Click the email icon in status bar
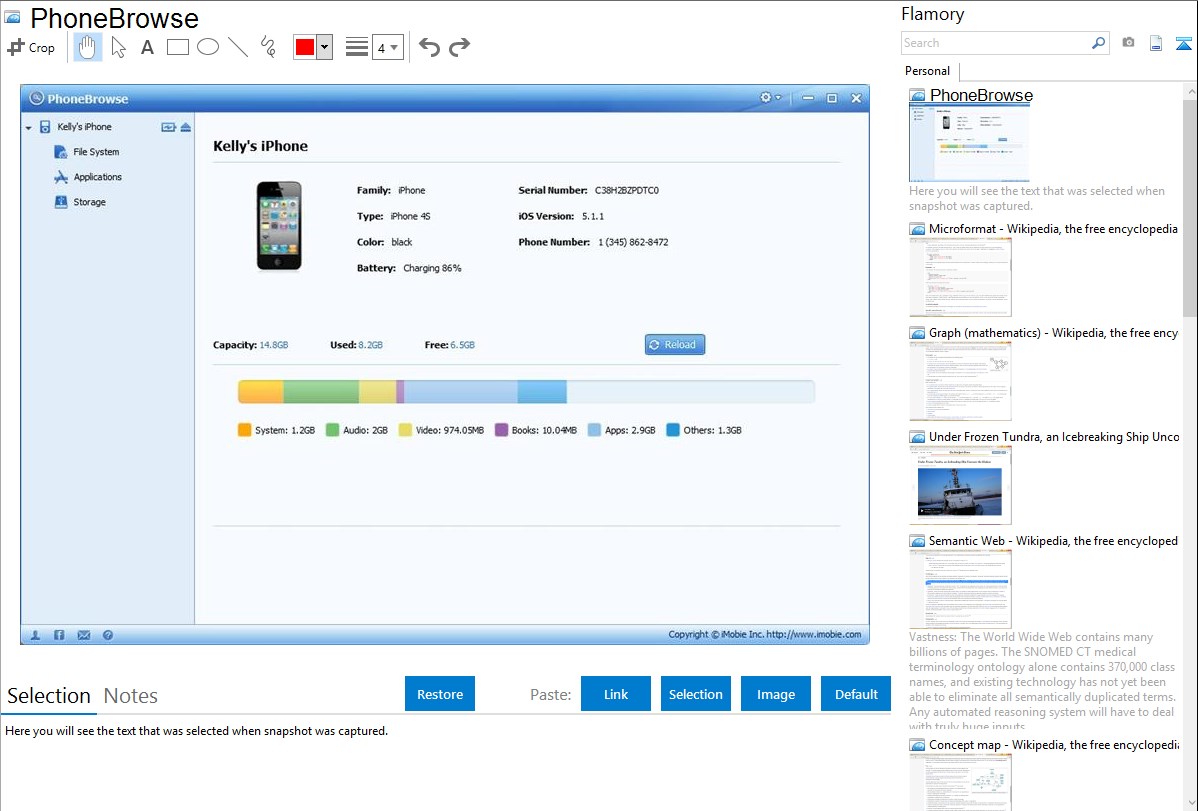1198x811 pixels. tap(84, 635)
